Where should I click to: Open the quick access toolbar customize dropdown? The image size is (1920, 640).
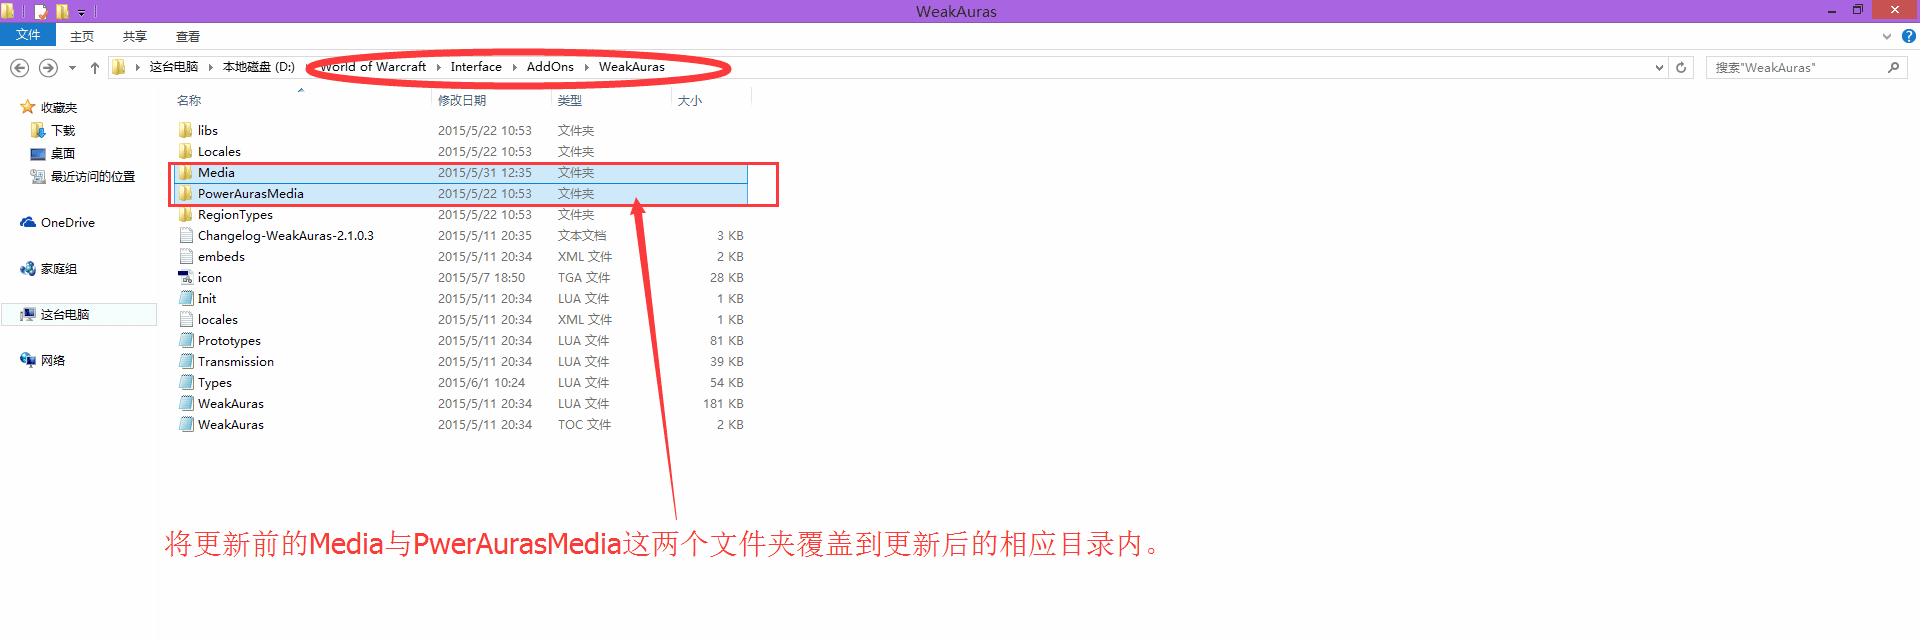(82, 13)
